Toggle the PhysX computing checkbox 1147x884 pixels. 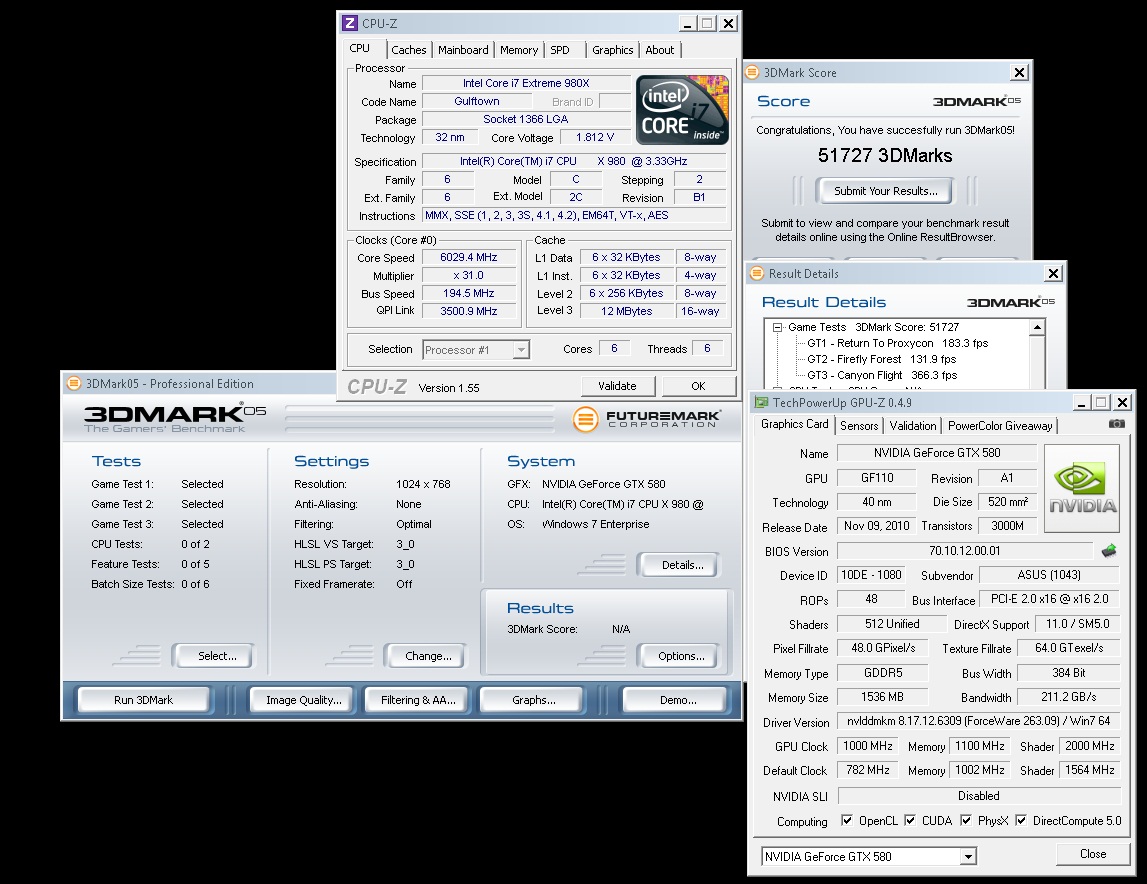coord(966,821)
